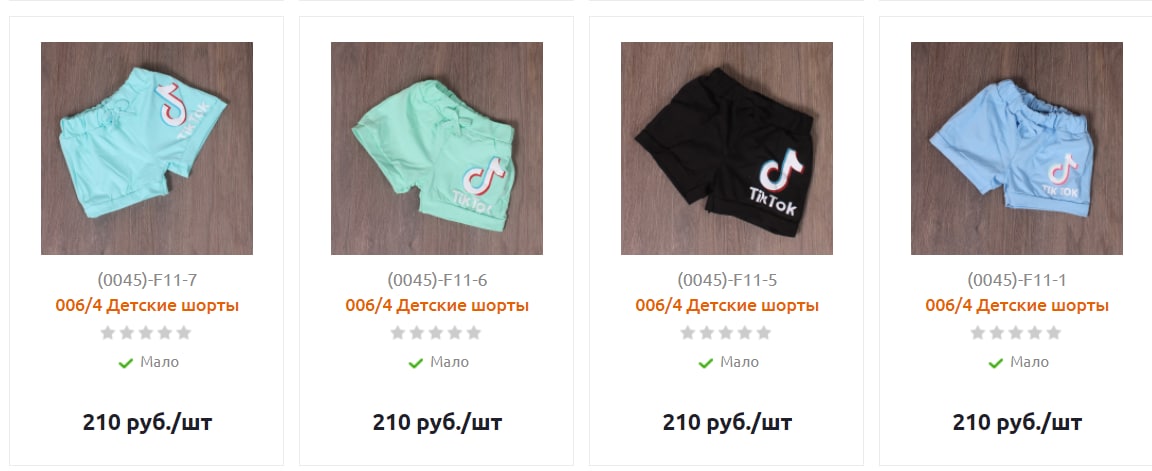Click the green availability checkmark under F11-7
Screen dimensions: 1152x471
pyautogui.click(x=126, y=363)
